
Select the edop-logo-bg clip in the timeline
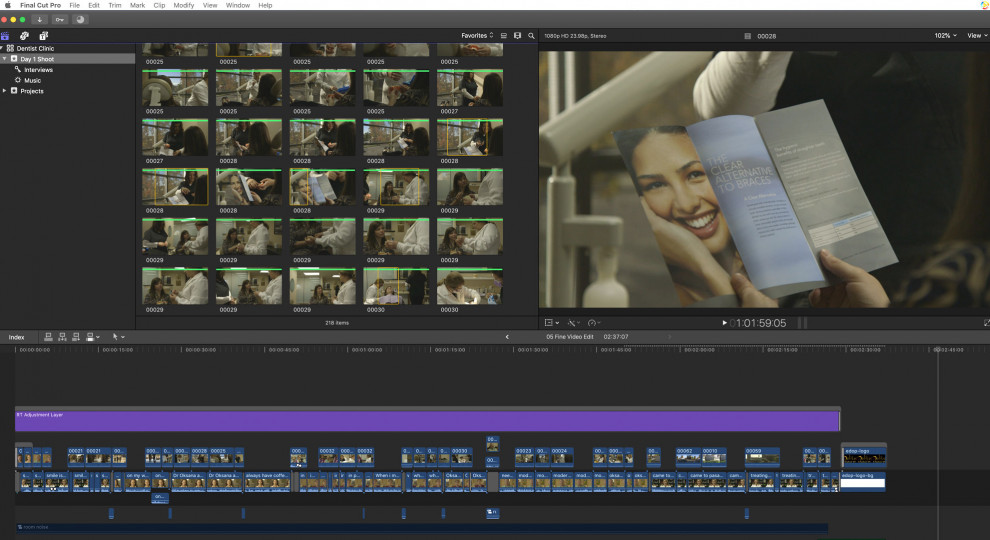(862, 481)
